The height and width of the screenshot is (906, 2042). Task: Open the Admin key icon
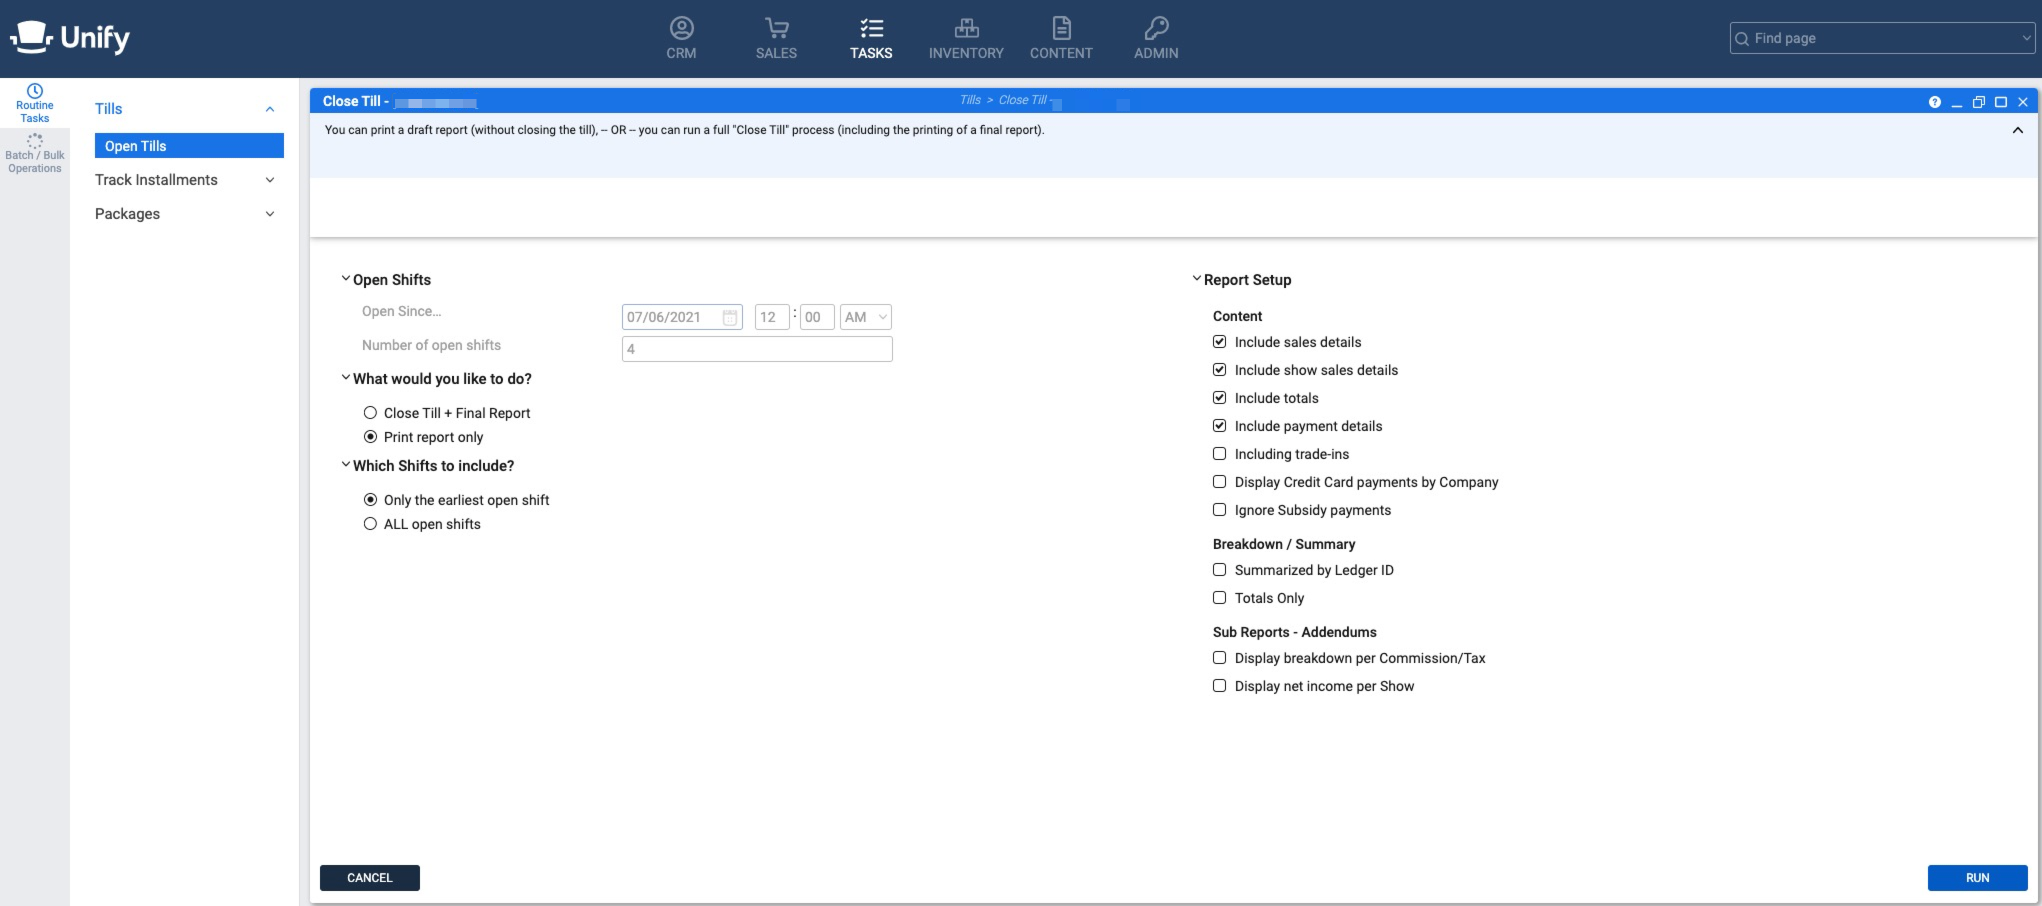[1154, 36]
